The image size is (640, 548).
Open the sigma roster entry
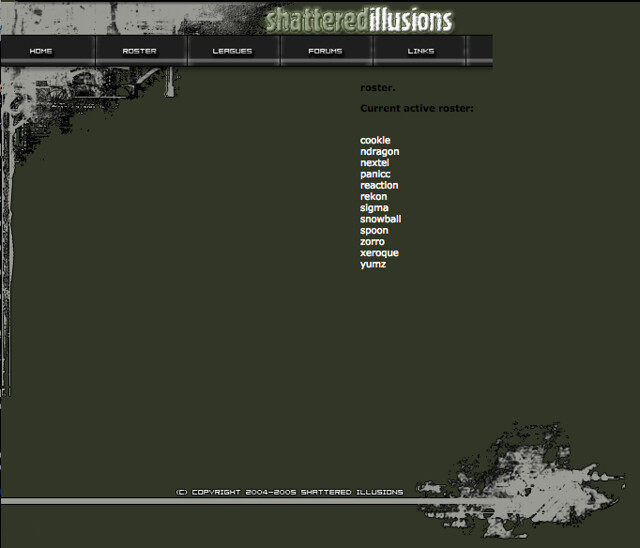click(374, 208)
